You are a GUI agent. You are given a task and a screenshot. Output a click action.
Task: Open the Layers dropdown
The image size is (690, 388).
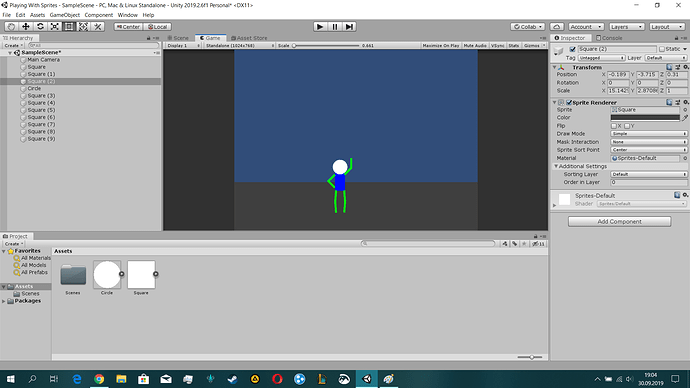(627, 27)
